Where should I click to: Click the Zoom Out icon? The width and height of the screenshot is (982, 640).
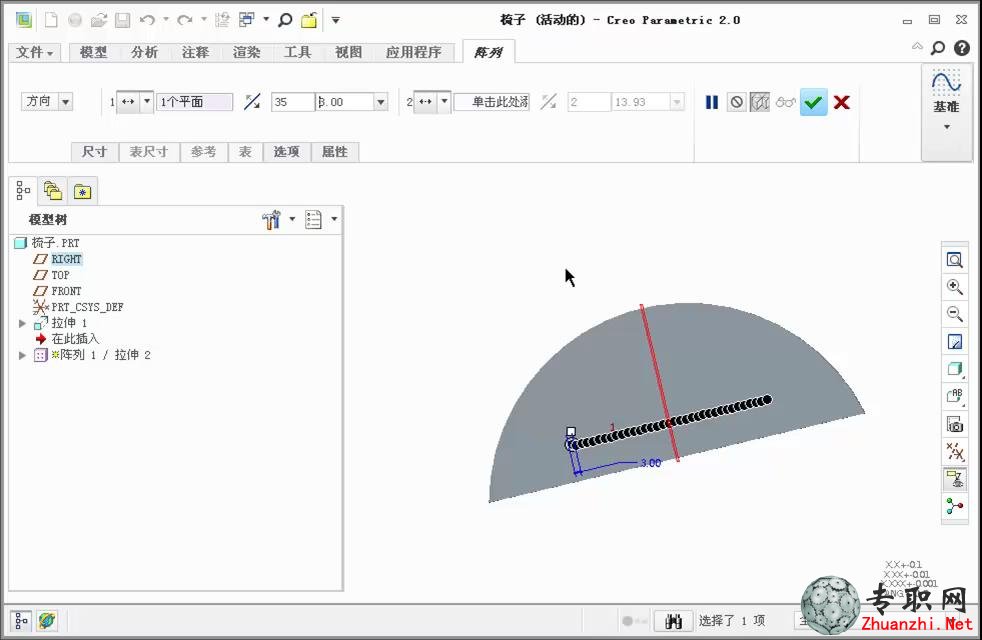[954, 314]
